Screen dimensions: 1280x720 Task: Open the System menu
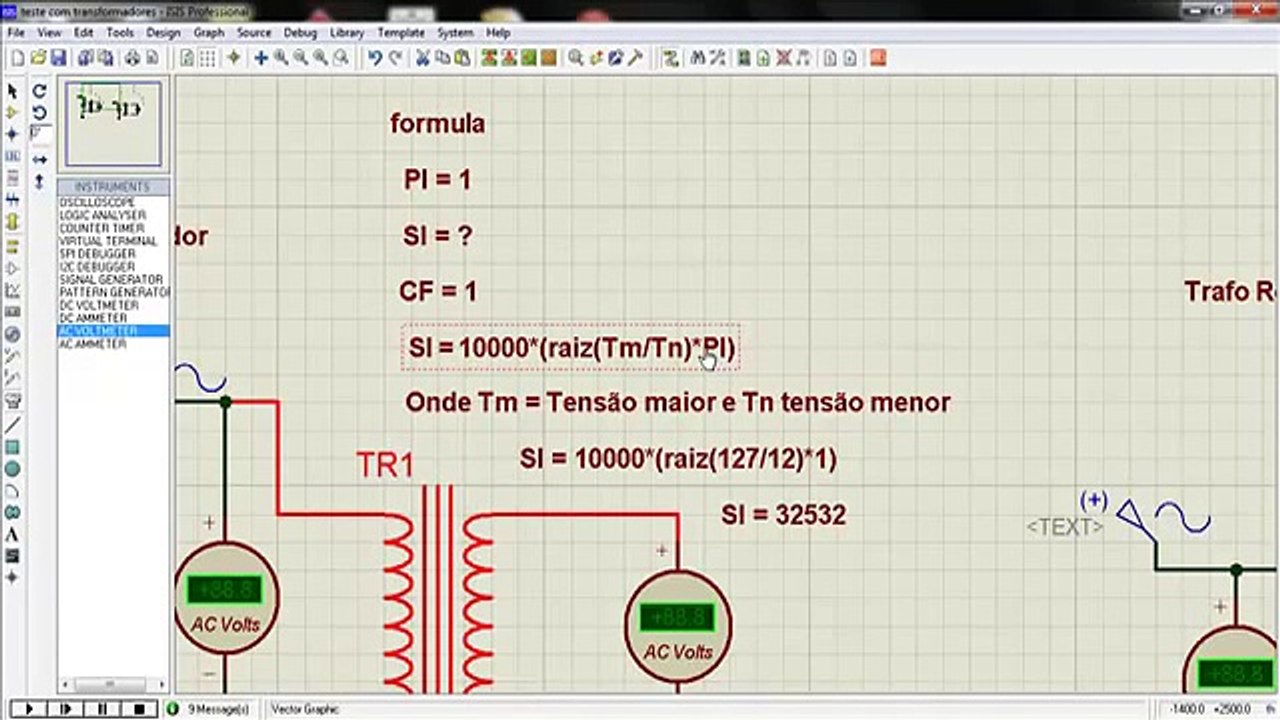(x=455, y=33)
